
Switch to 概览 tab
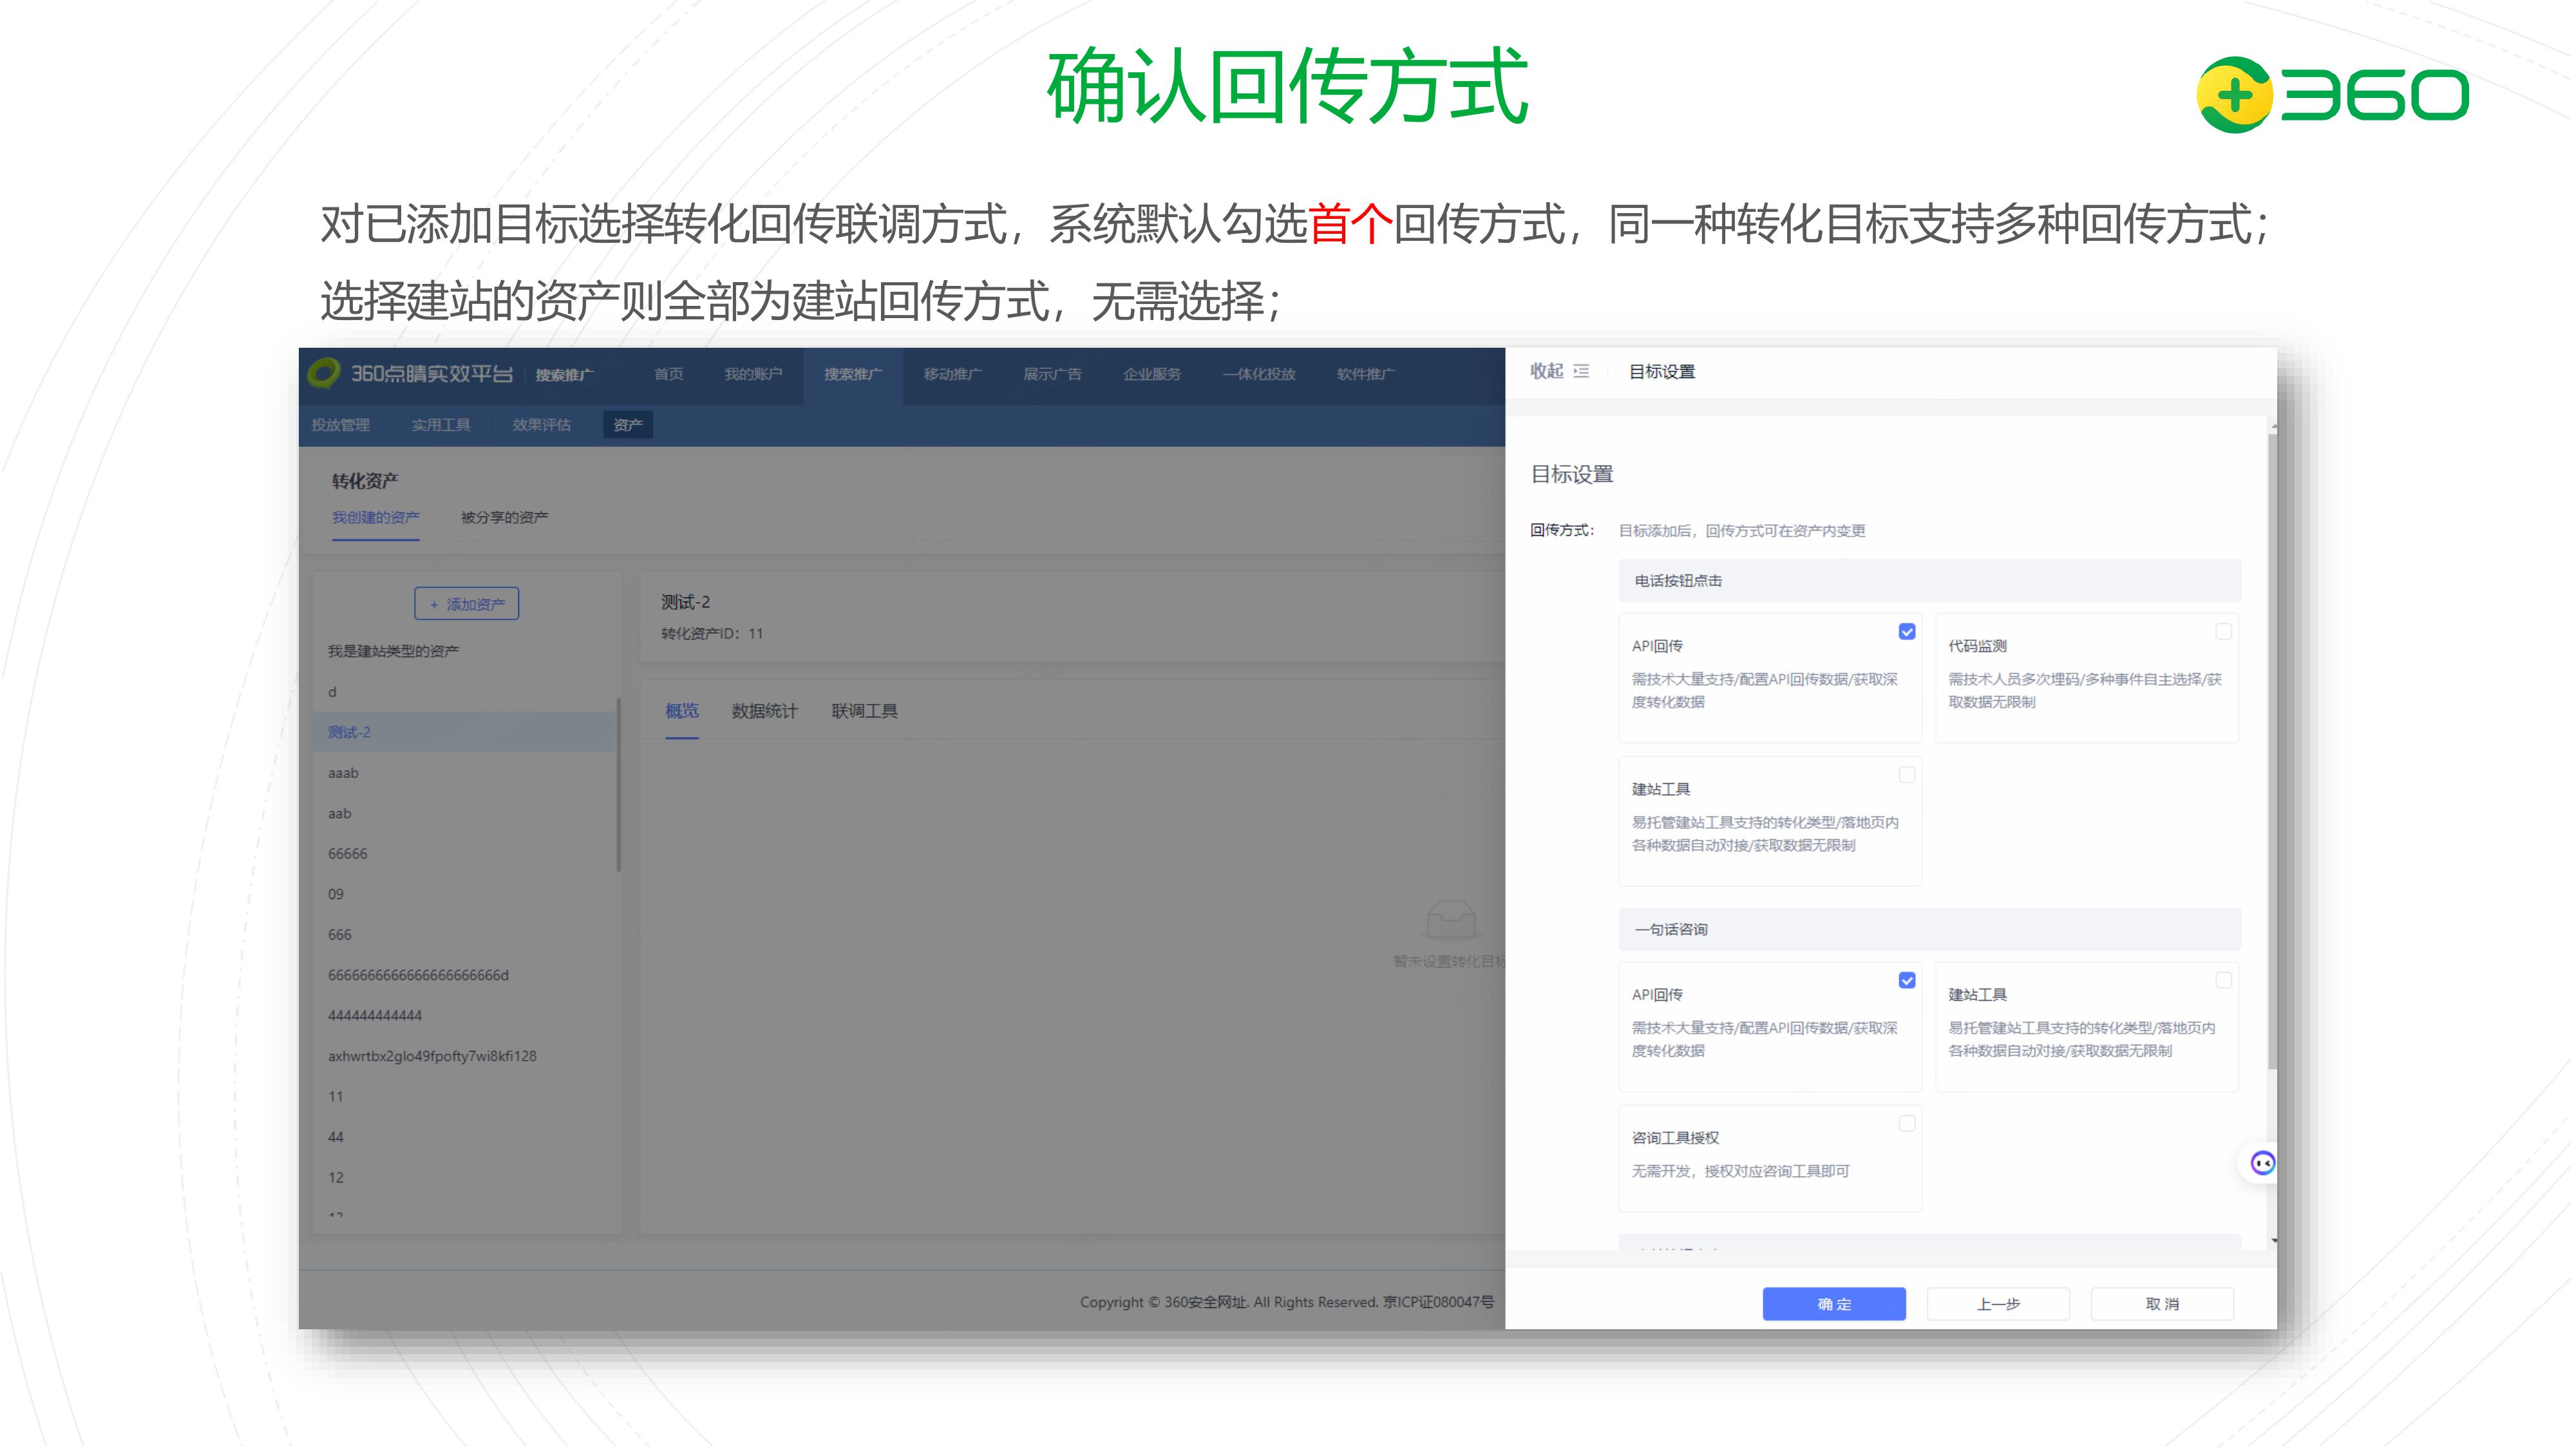(x=682, y=711)
